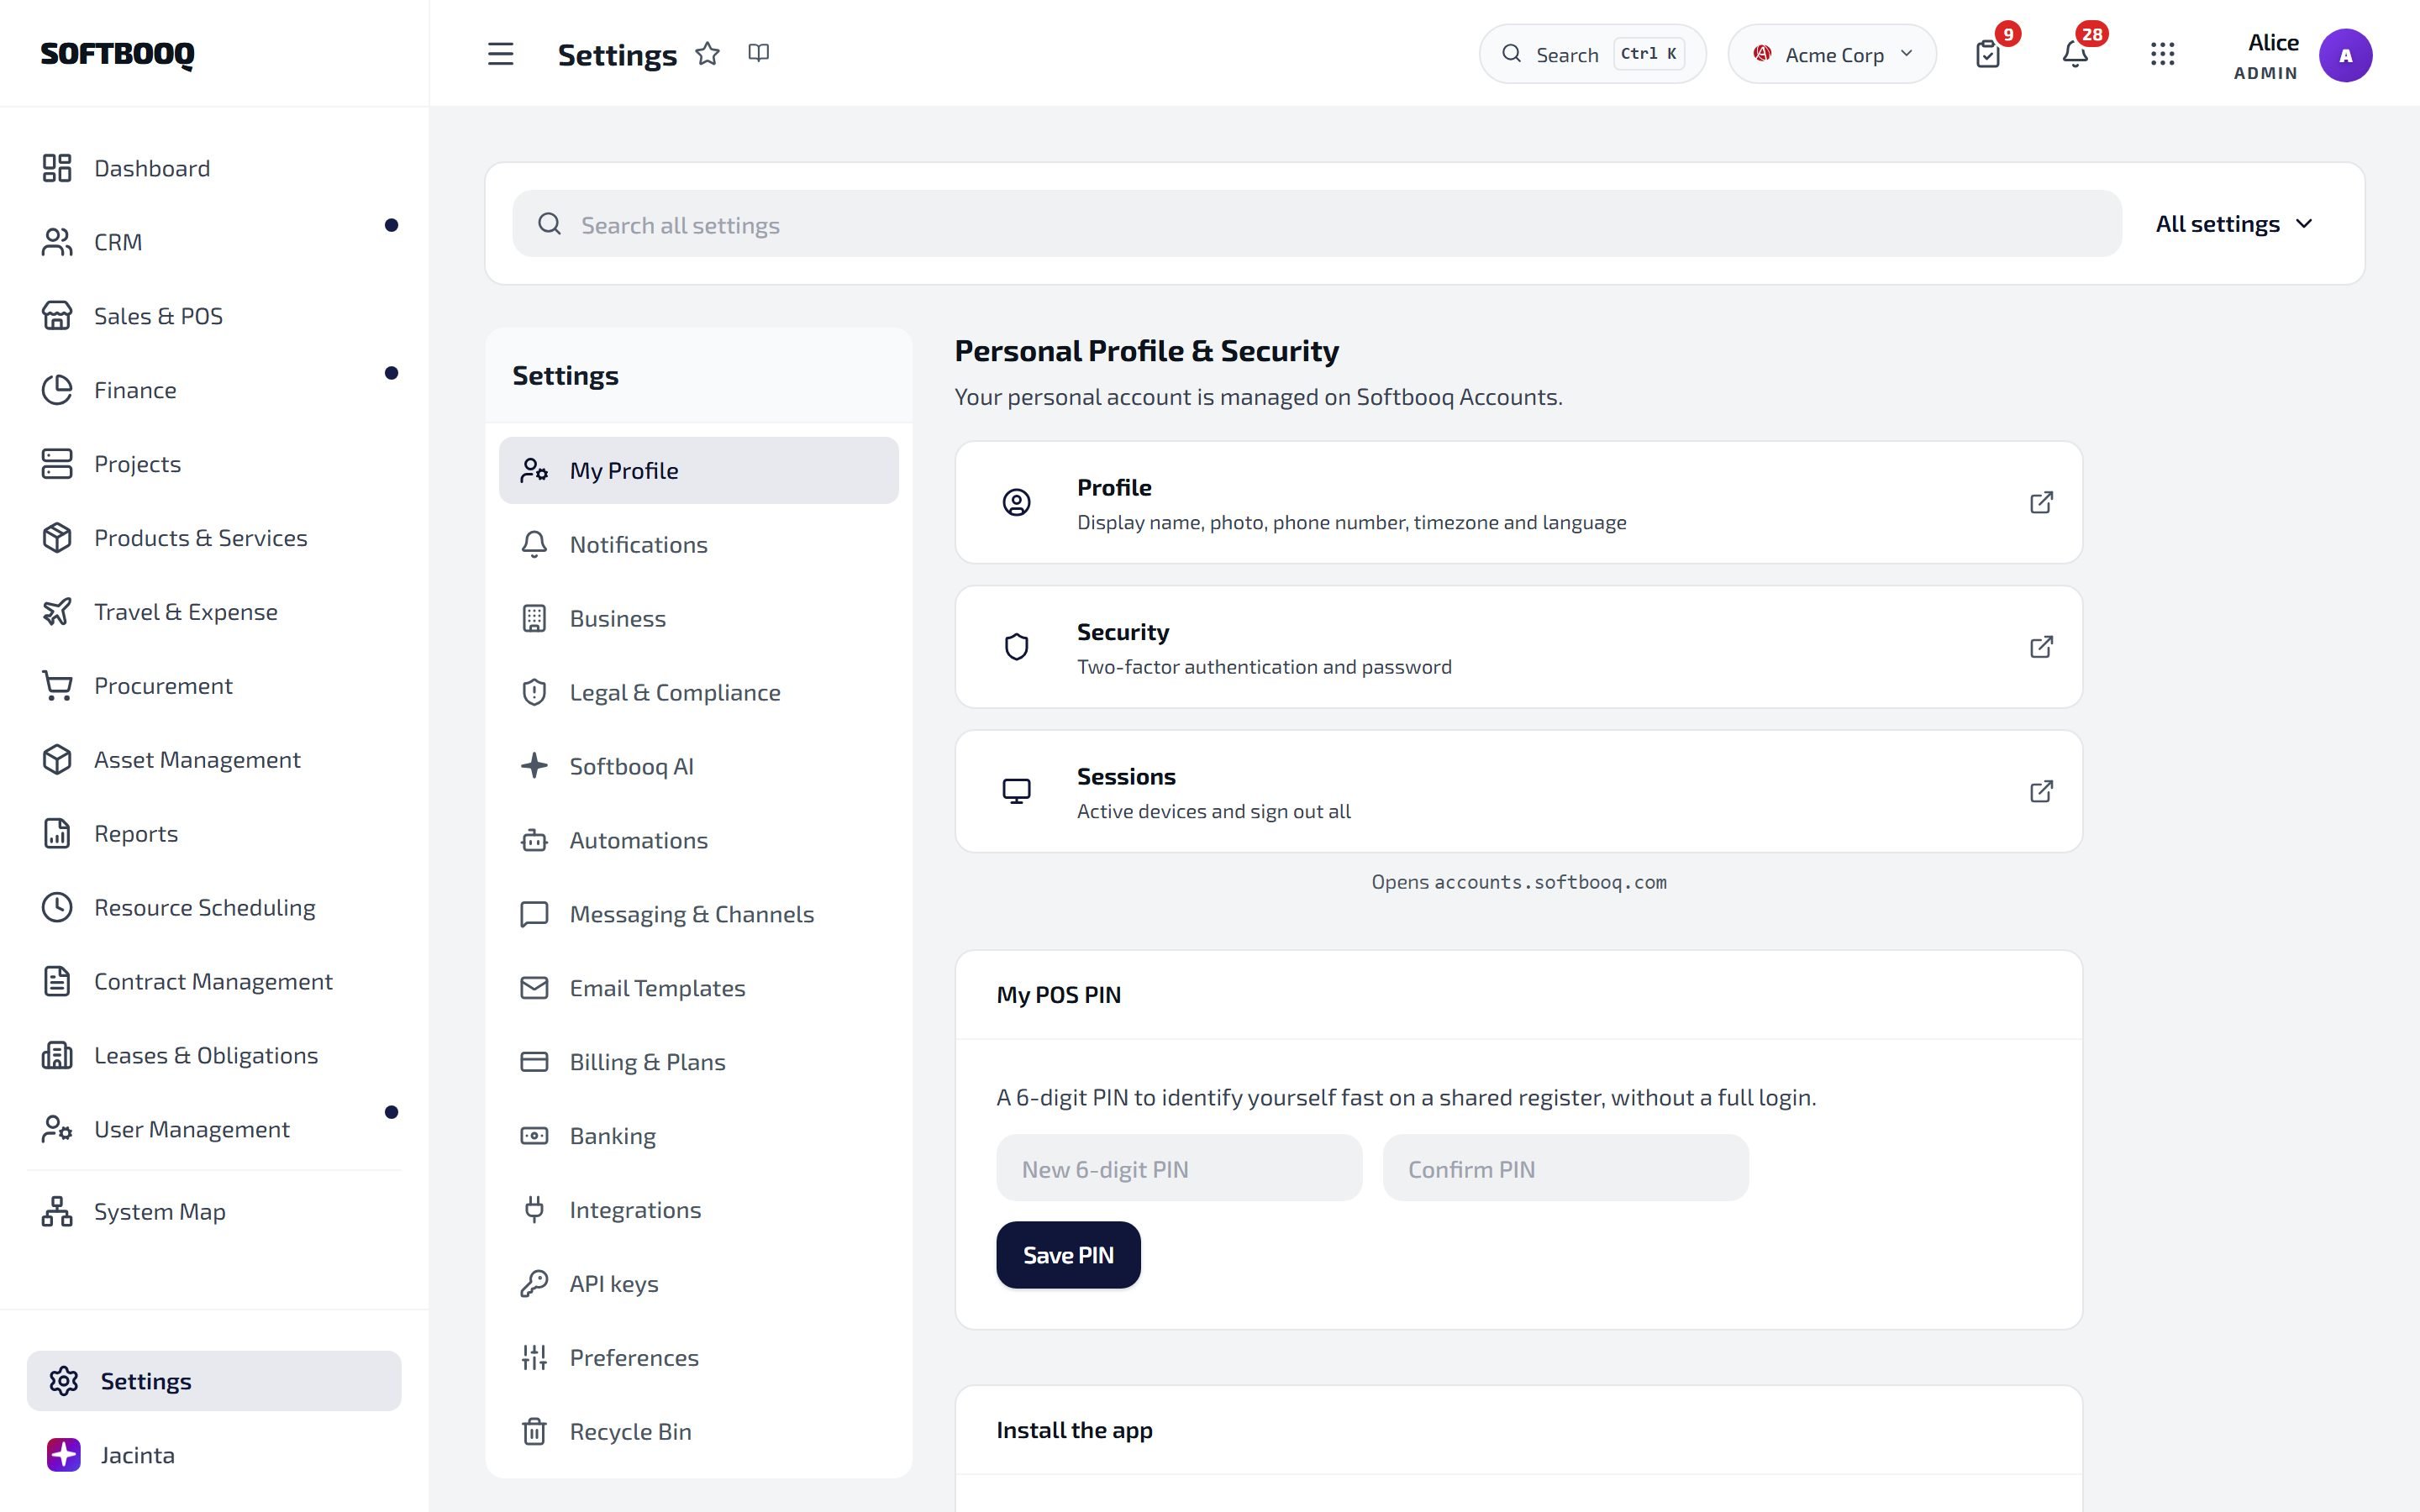Open Integrations settings section
2420x1512 pixels.
(x=698, y=1210)
